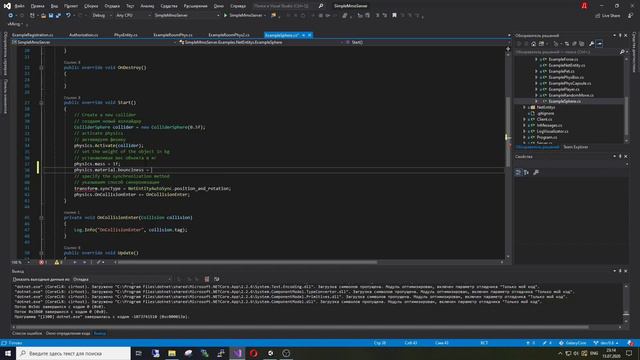Click the Categorized icon in Properties panel

click(x=518, y=172)
